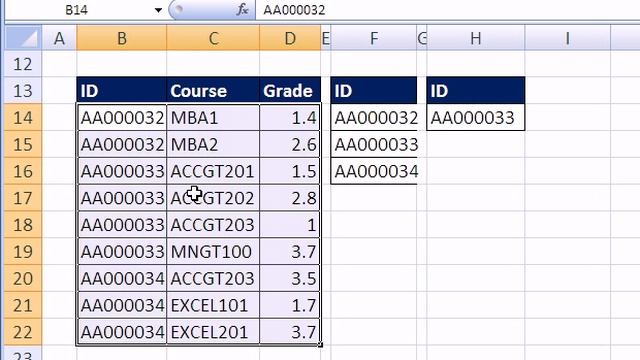Image resolution: width=640 pixels, height=360 pixels.
Task: Select column H header
Action: tap(476, 38)
